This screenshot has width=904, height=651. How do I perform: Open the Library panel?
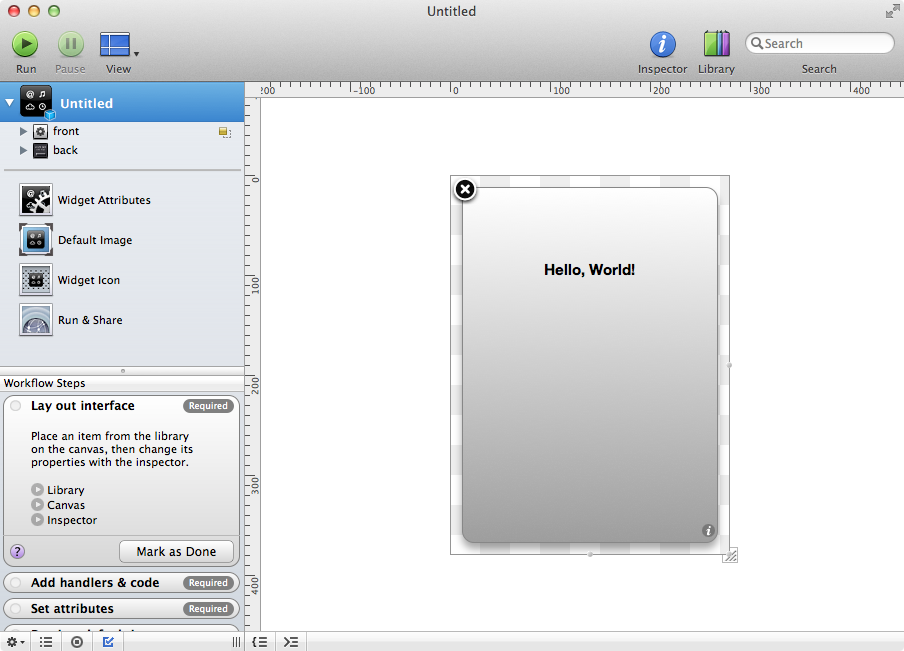click(717, 44)
